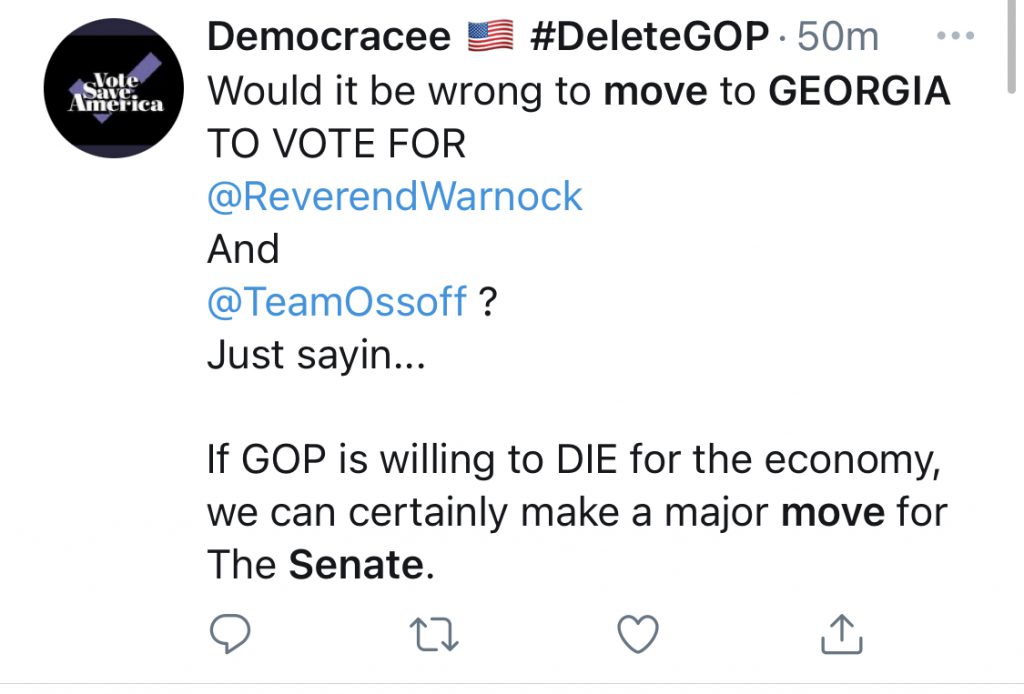1024x694 pixels.
Task: Click the scrollbar at the right edge
Action: [1011, 47]
